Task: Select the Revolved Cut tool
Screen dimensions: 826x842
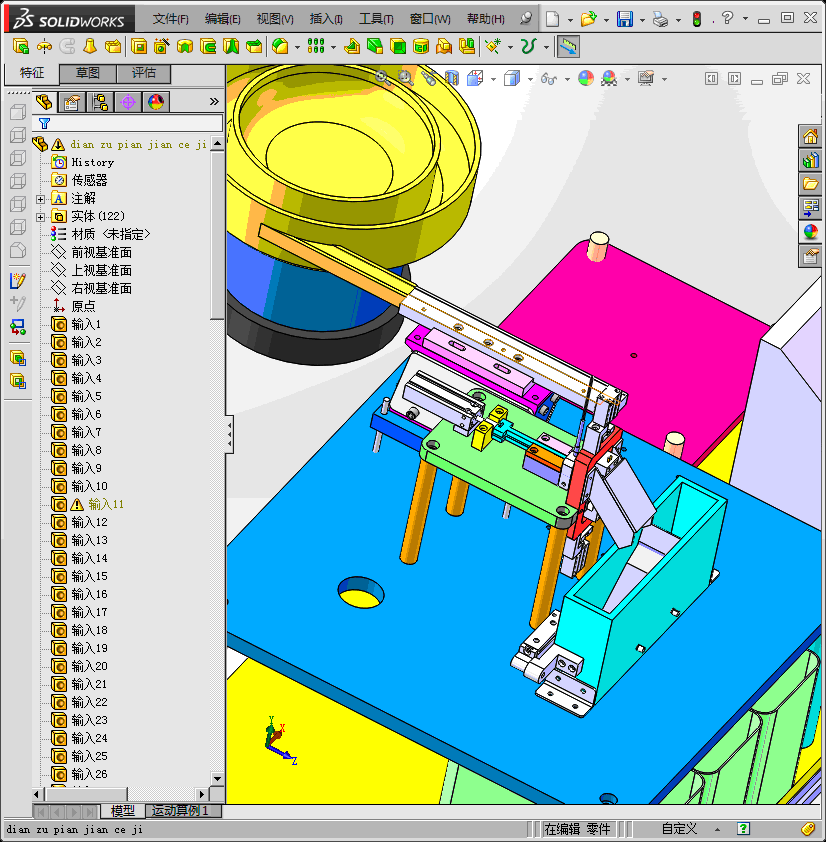Action: pos(184,47)
